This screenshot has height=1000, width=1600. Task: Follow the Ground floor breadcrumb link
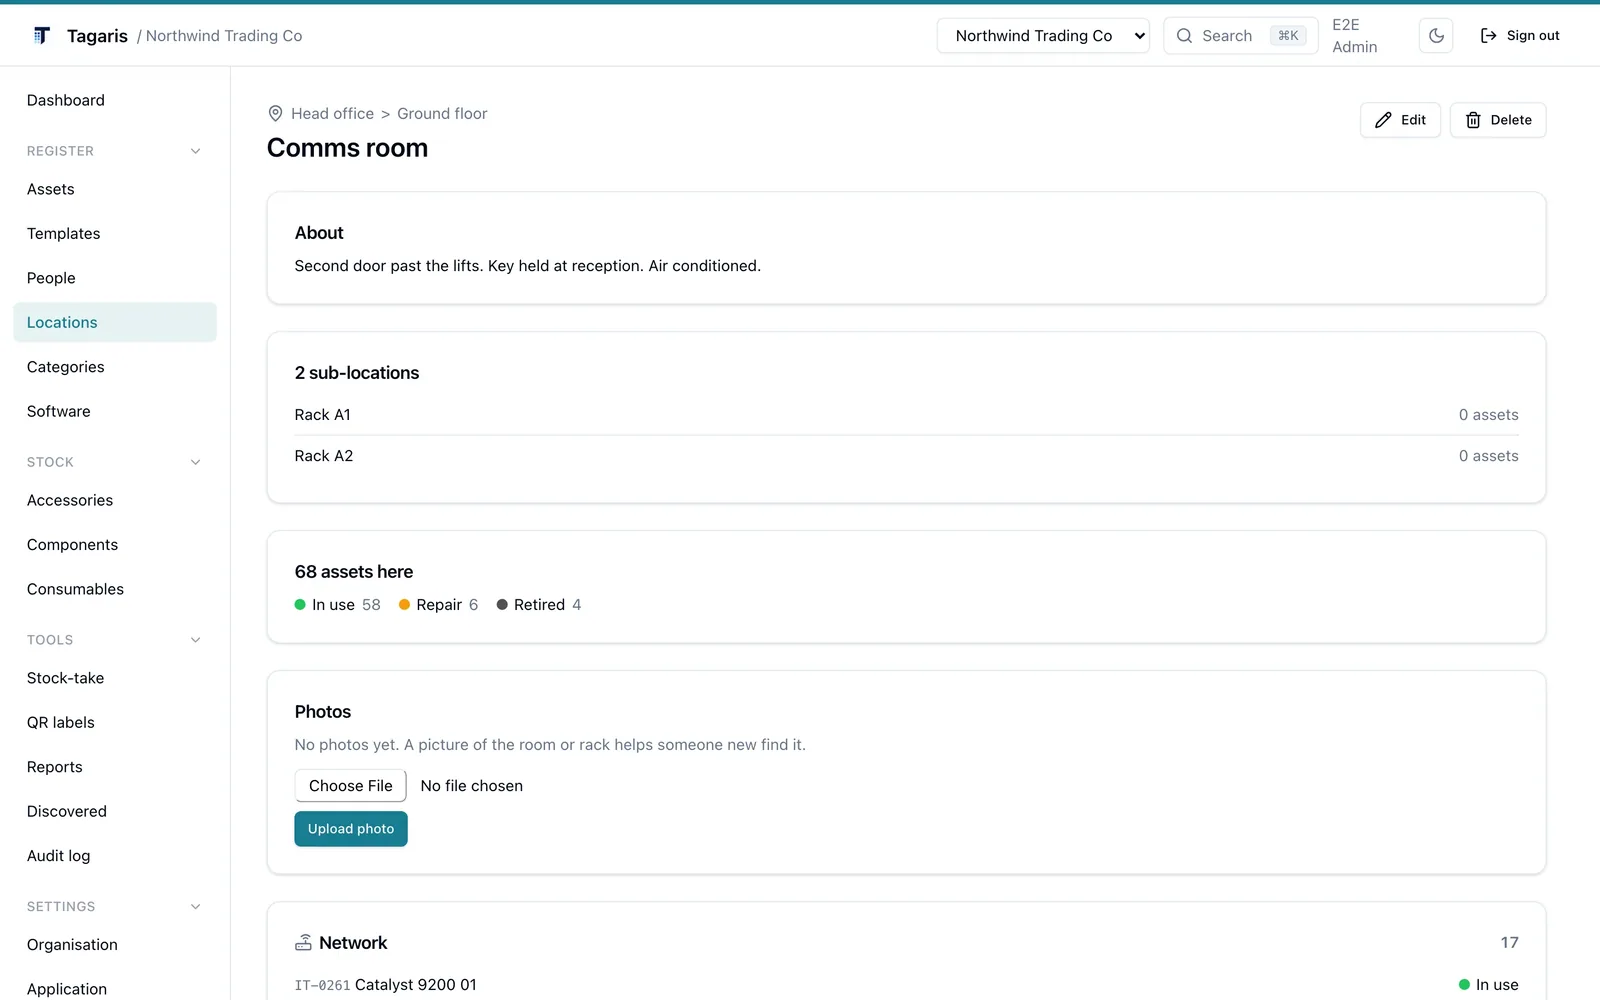[x=442, y=114]
